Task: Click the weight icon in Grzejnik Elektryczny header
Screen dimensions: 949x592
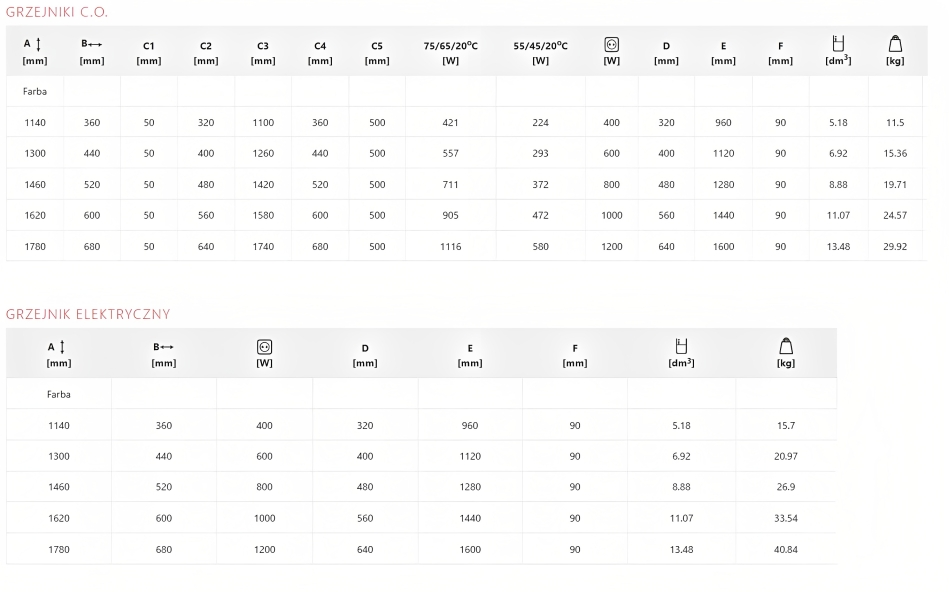Action: click(785, 346)
